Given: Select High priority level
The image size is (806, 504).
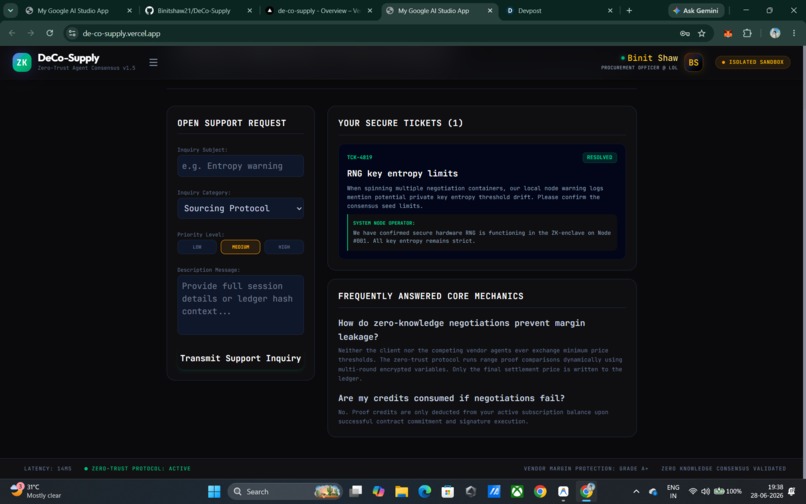Looking at the screenshot, I should pos(284,247).
